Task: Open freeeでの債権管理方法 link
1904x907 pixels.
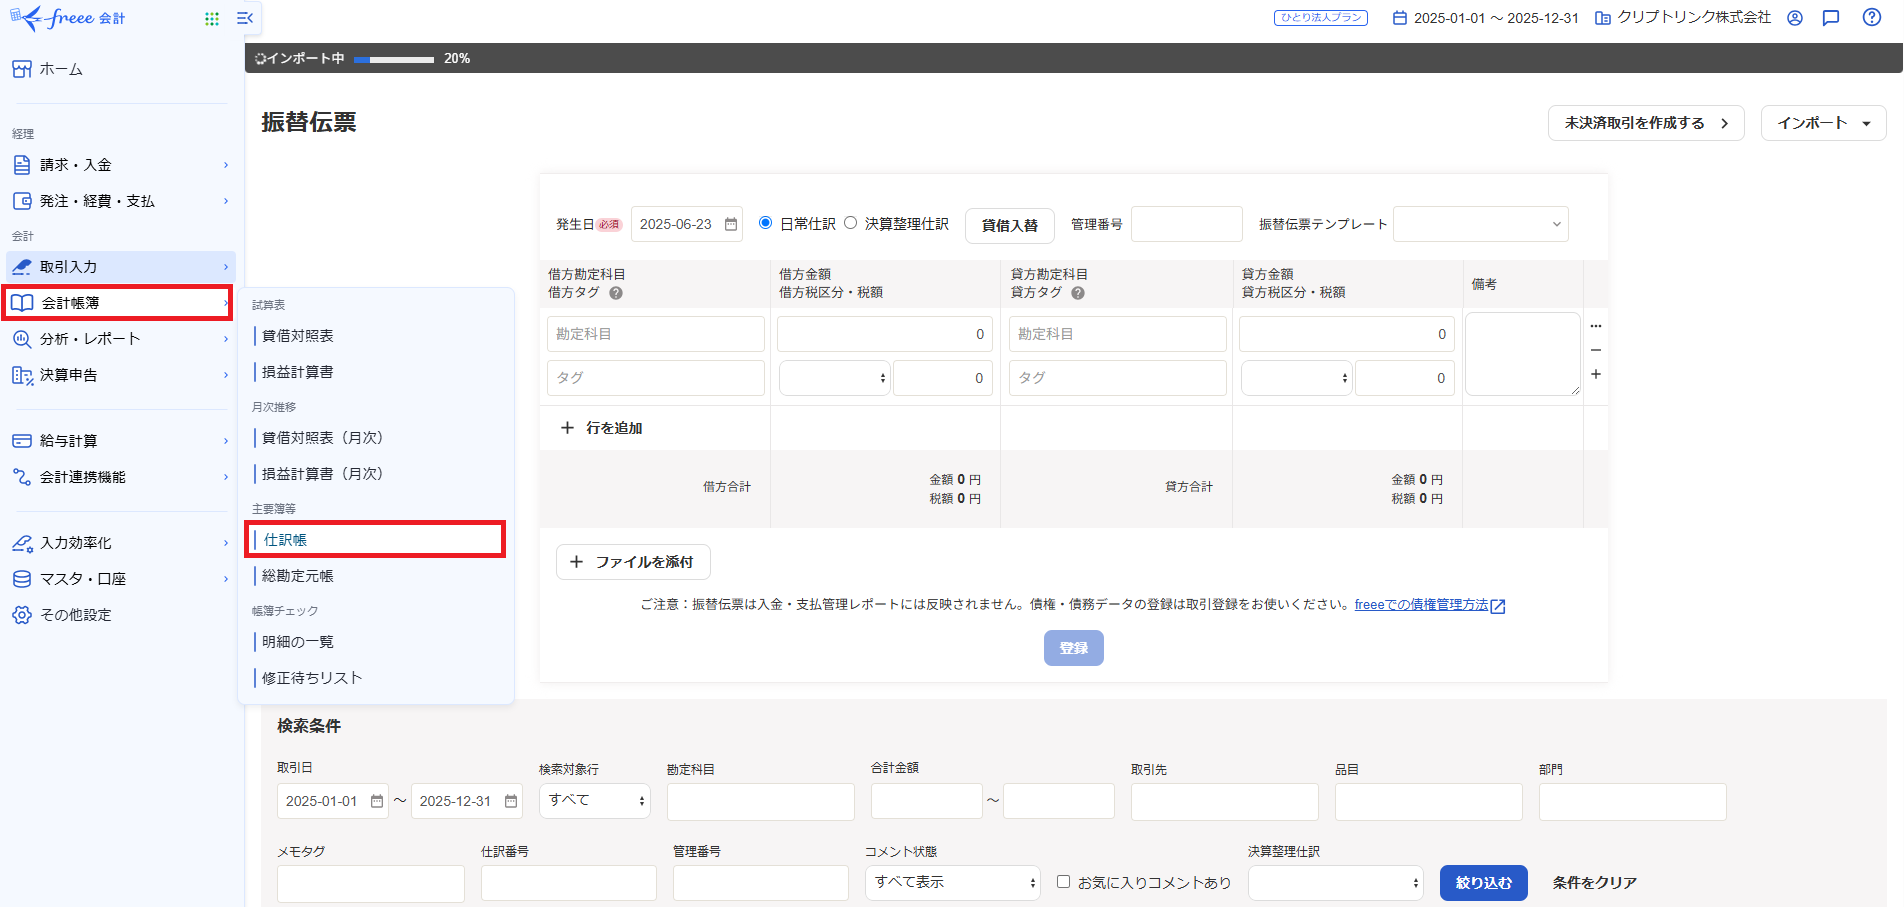Action: click(x=1421, y=605)
